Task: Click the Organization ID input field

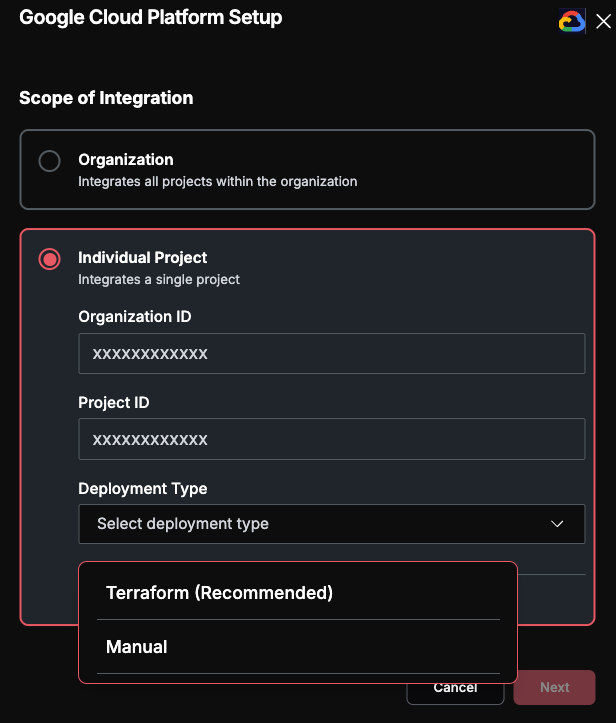Action: [x=332, y=353]
